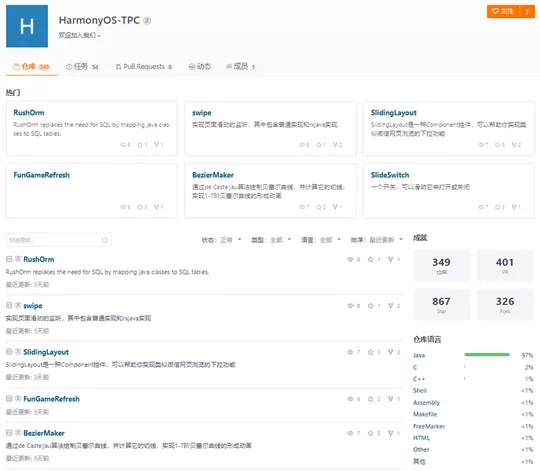Click watch eye icon on swipe popular card

pos(302,145)
